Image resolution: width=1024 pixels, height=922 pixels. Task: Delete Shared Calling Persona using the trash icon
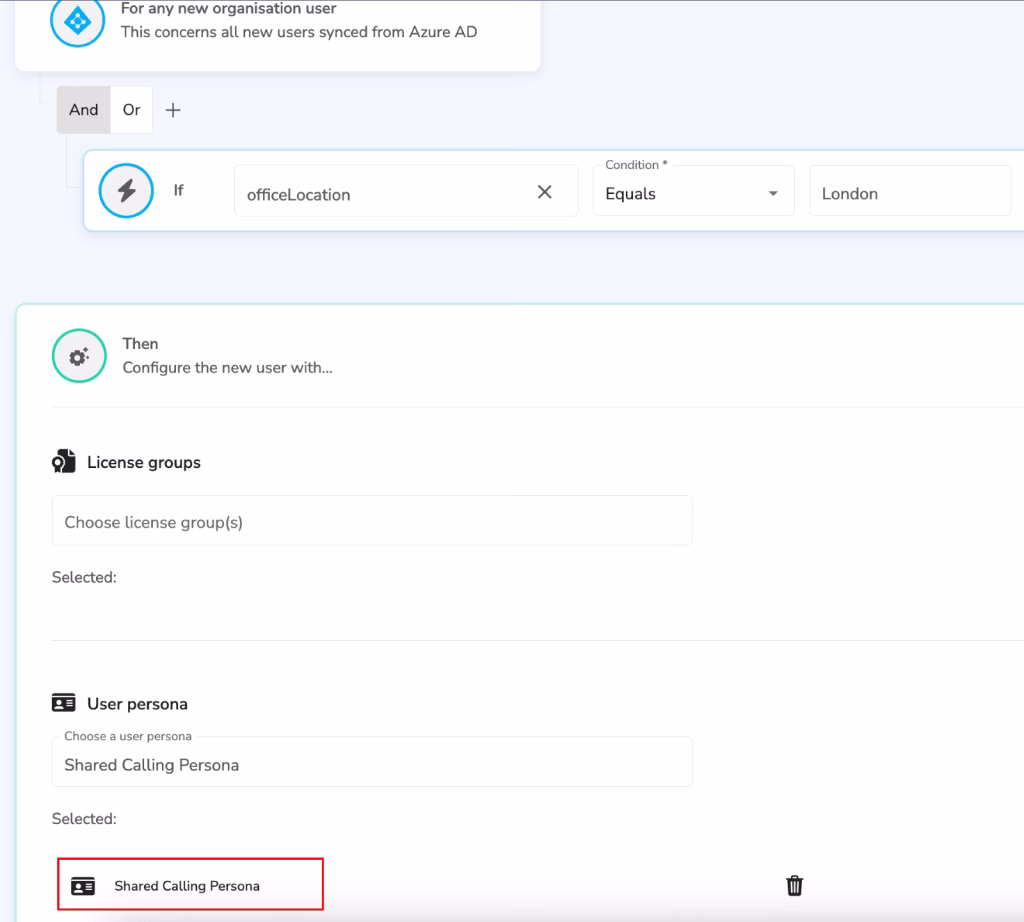[794, 885]
